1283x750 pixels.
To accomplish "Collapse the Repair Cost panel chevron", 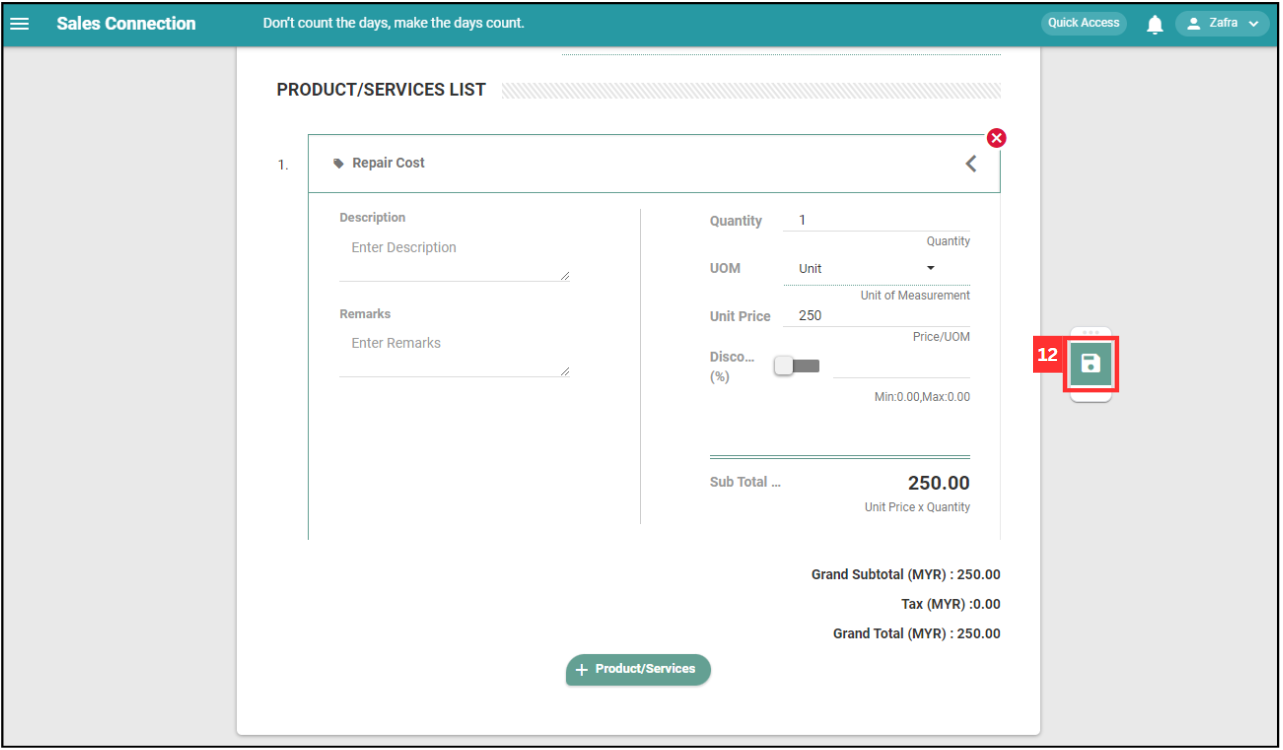I will tap(970, 163).
